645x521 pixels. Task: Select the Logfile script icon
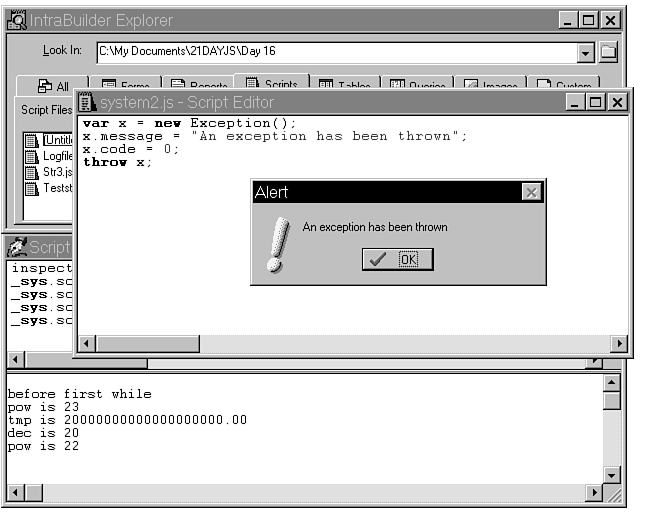pos(31,156)
